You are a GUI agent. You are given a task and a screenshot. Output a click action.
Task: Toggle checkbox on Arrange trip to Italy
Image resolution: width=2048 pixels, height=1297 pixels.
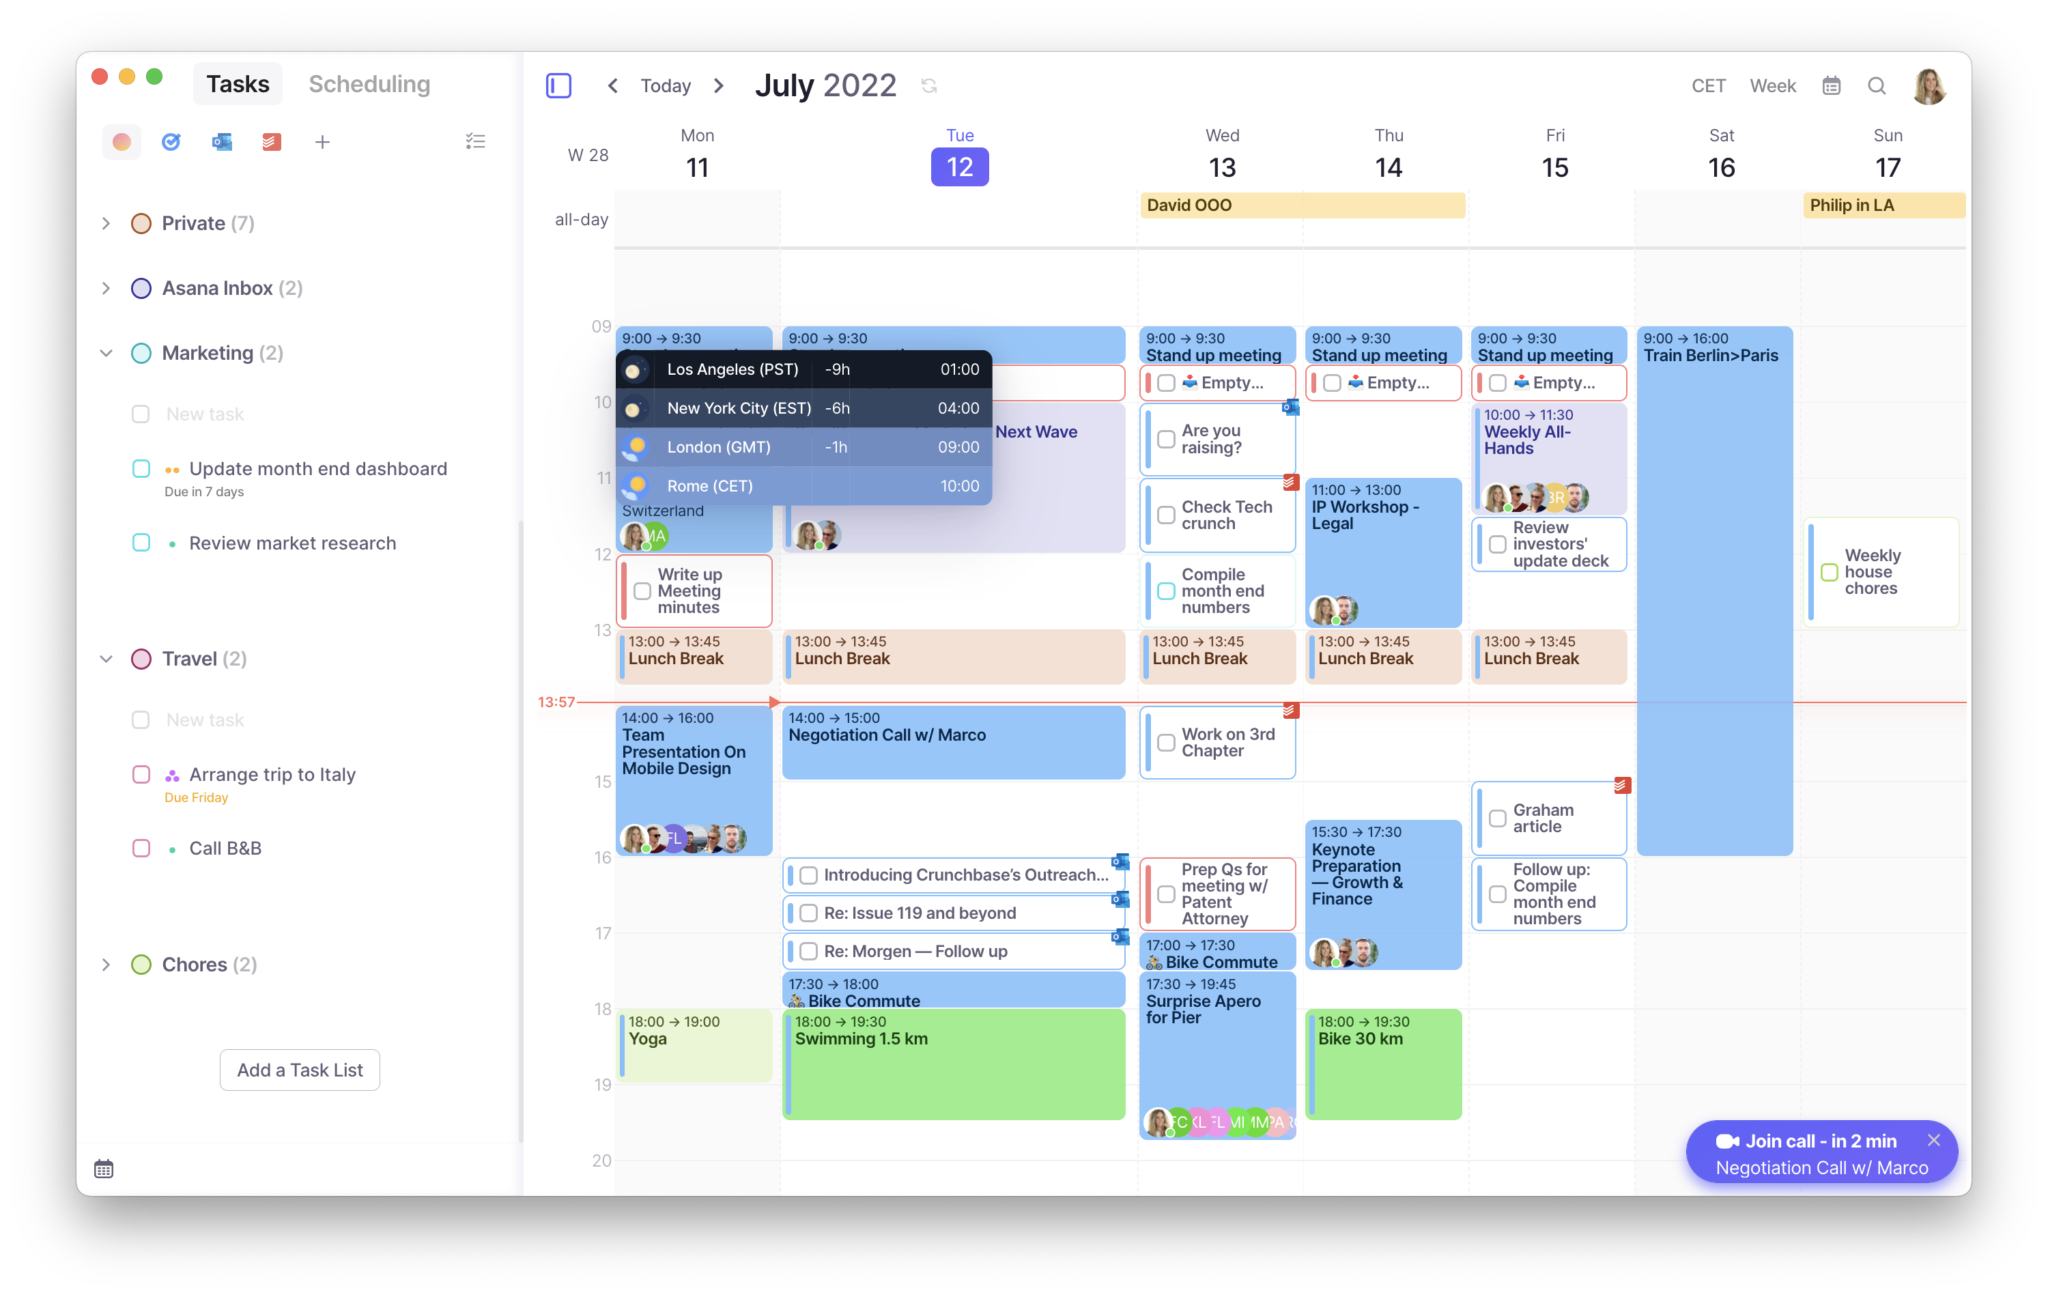[x=142, y=775]
